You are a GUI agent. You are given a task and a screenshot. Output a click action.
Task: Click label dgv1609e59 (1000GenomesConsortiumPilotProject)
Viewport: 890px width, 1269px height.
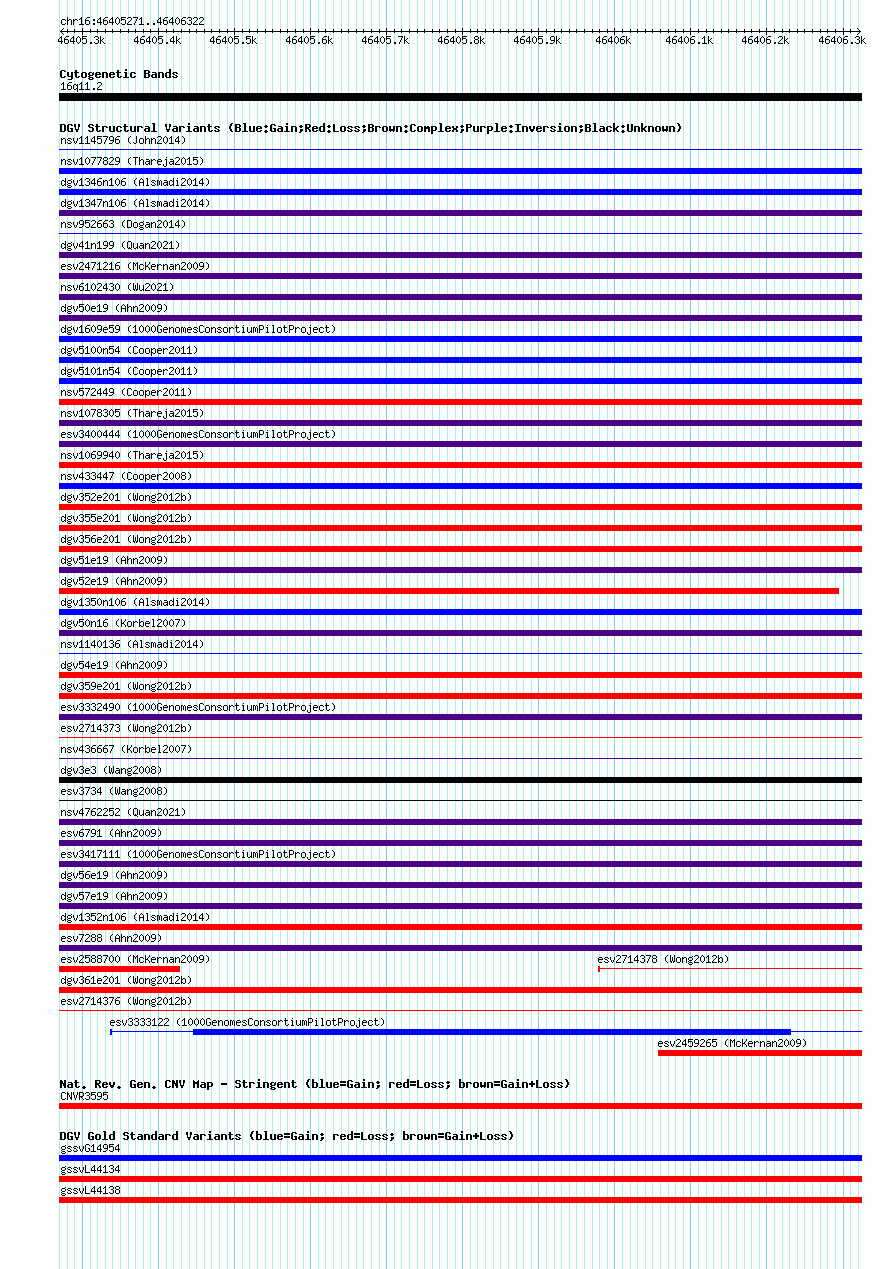pos(198,329)
